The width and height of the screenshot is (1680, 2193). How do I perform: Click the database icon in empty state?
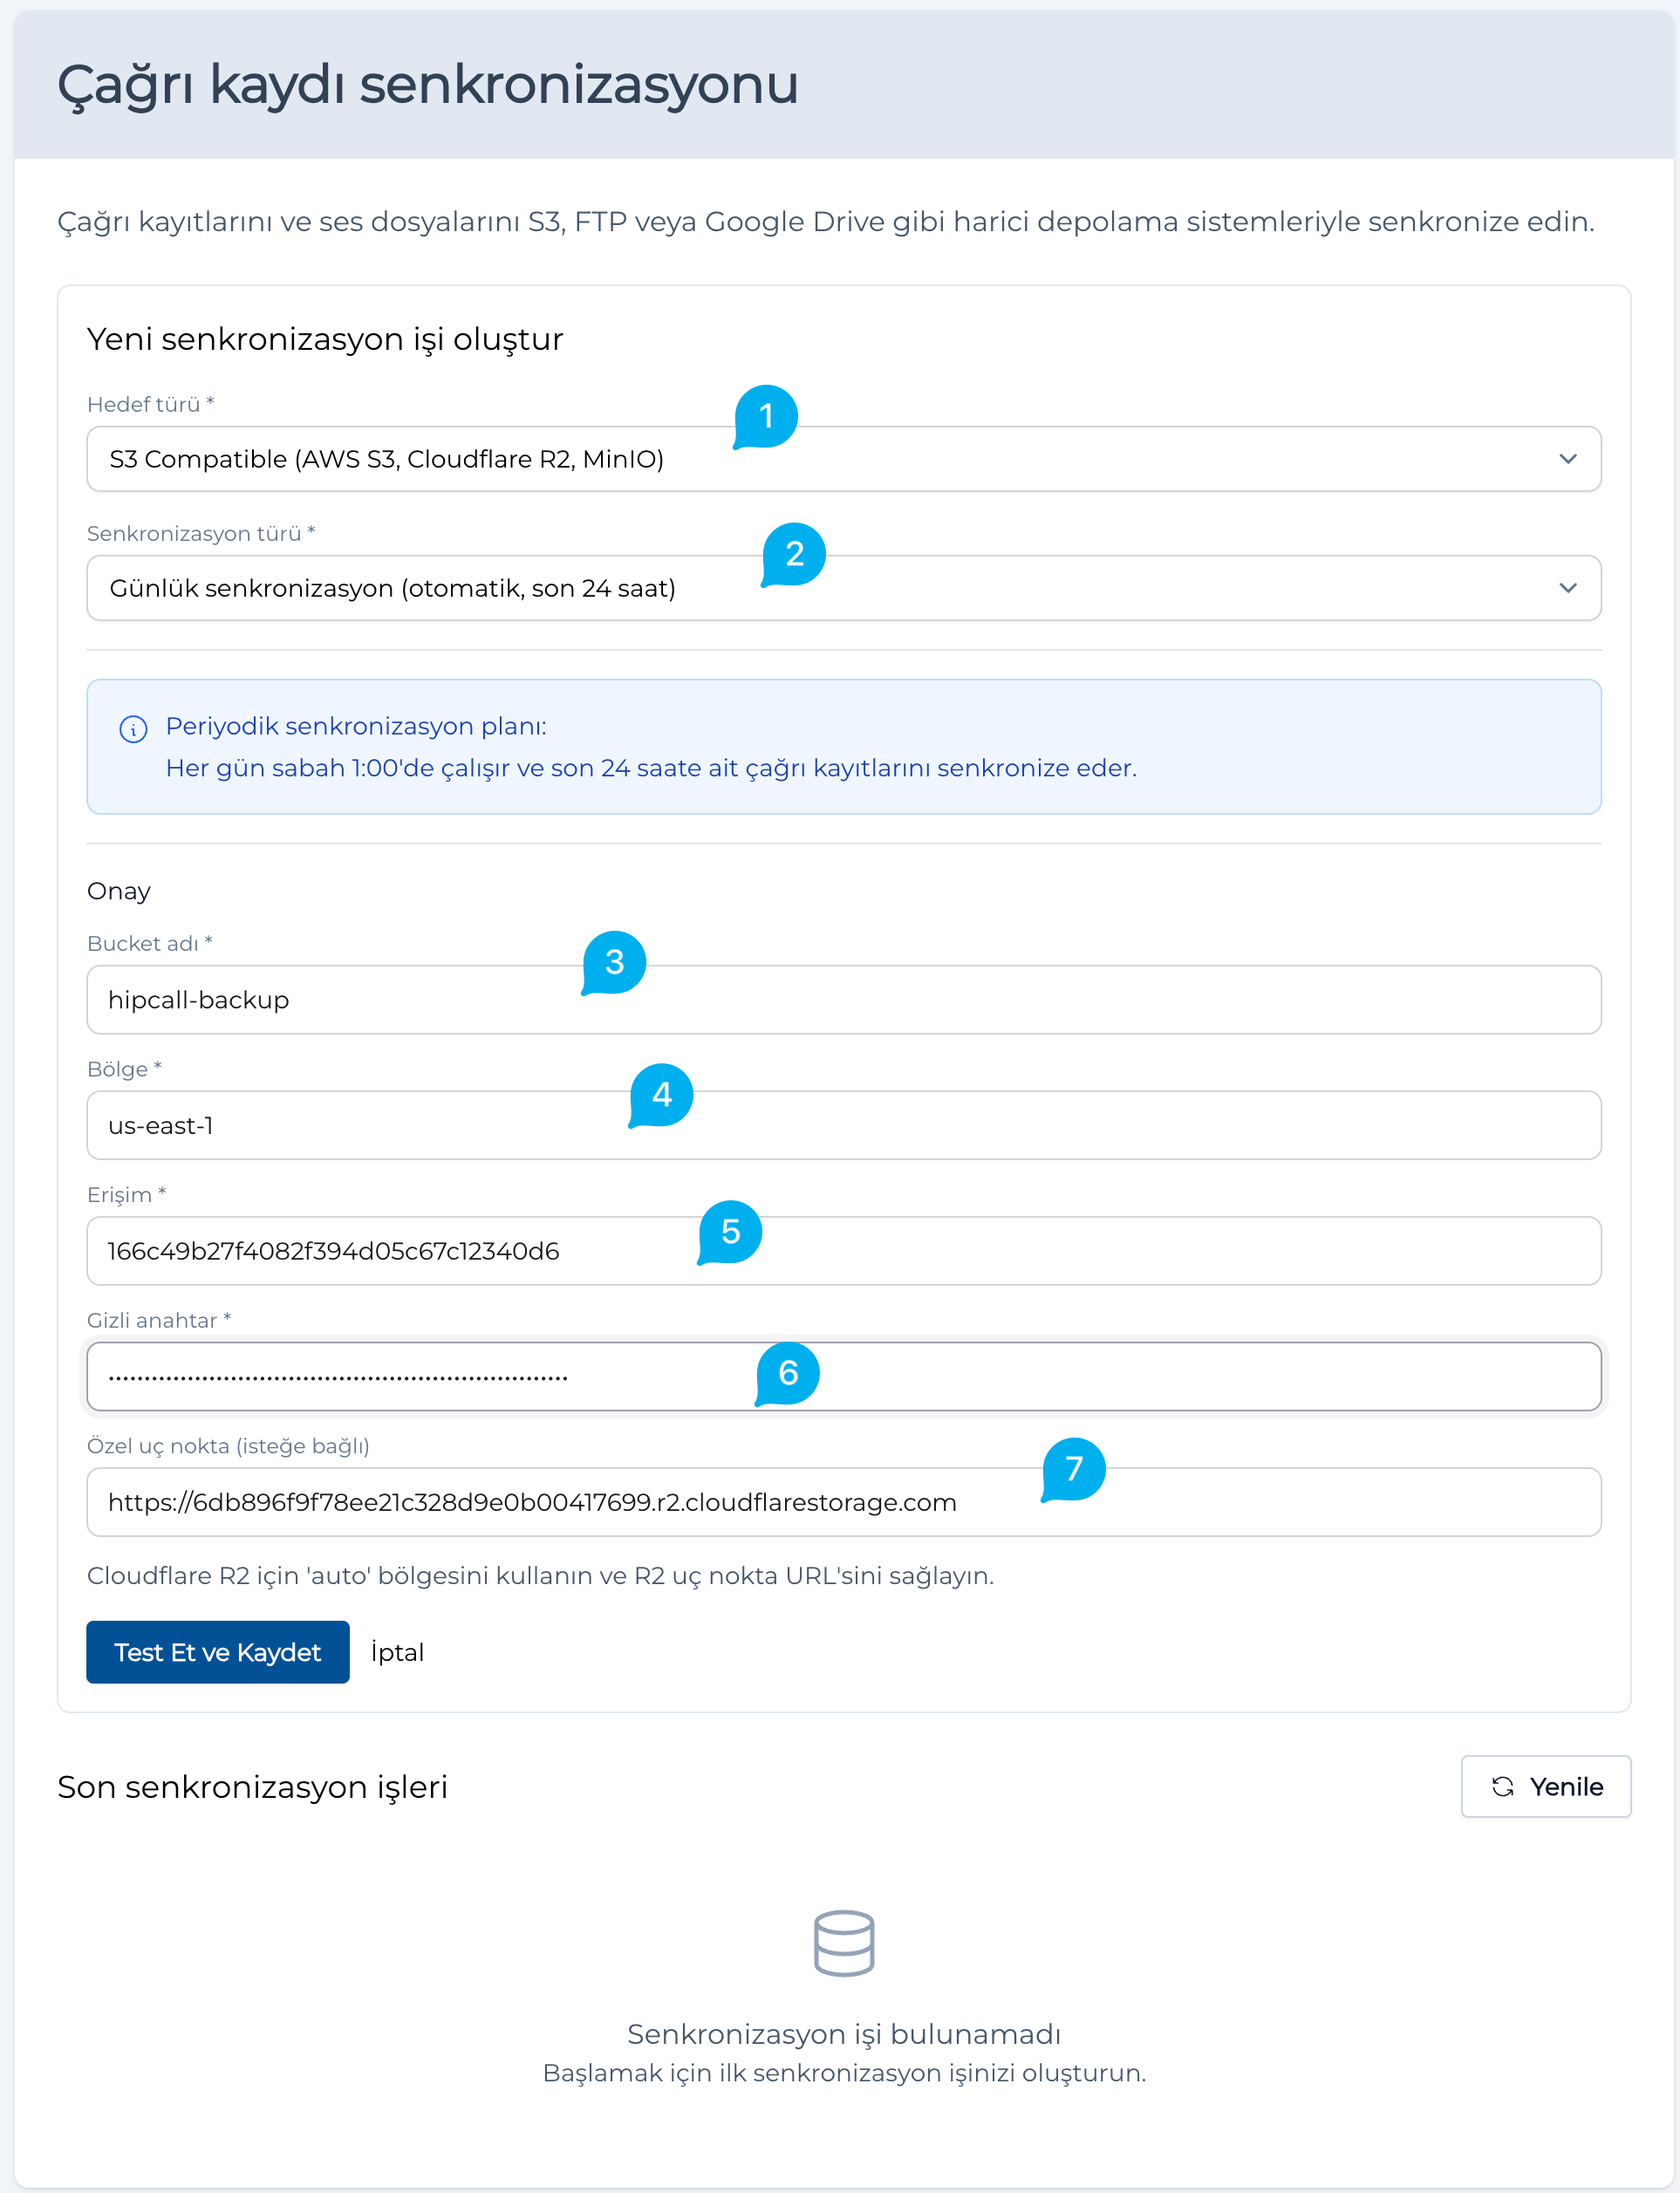pyautogui.click(x=844, y=1943)
